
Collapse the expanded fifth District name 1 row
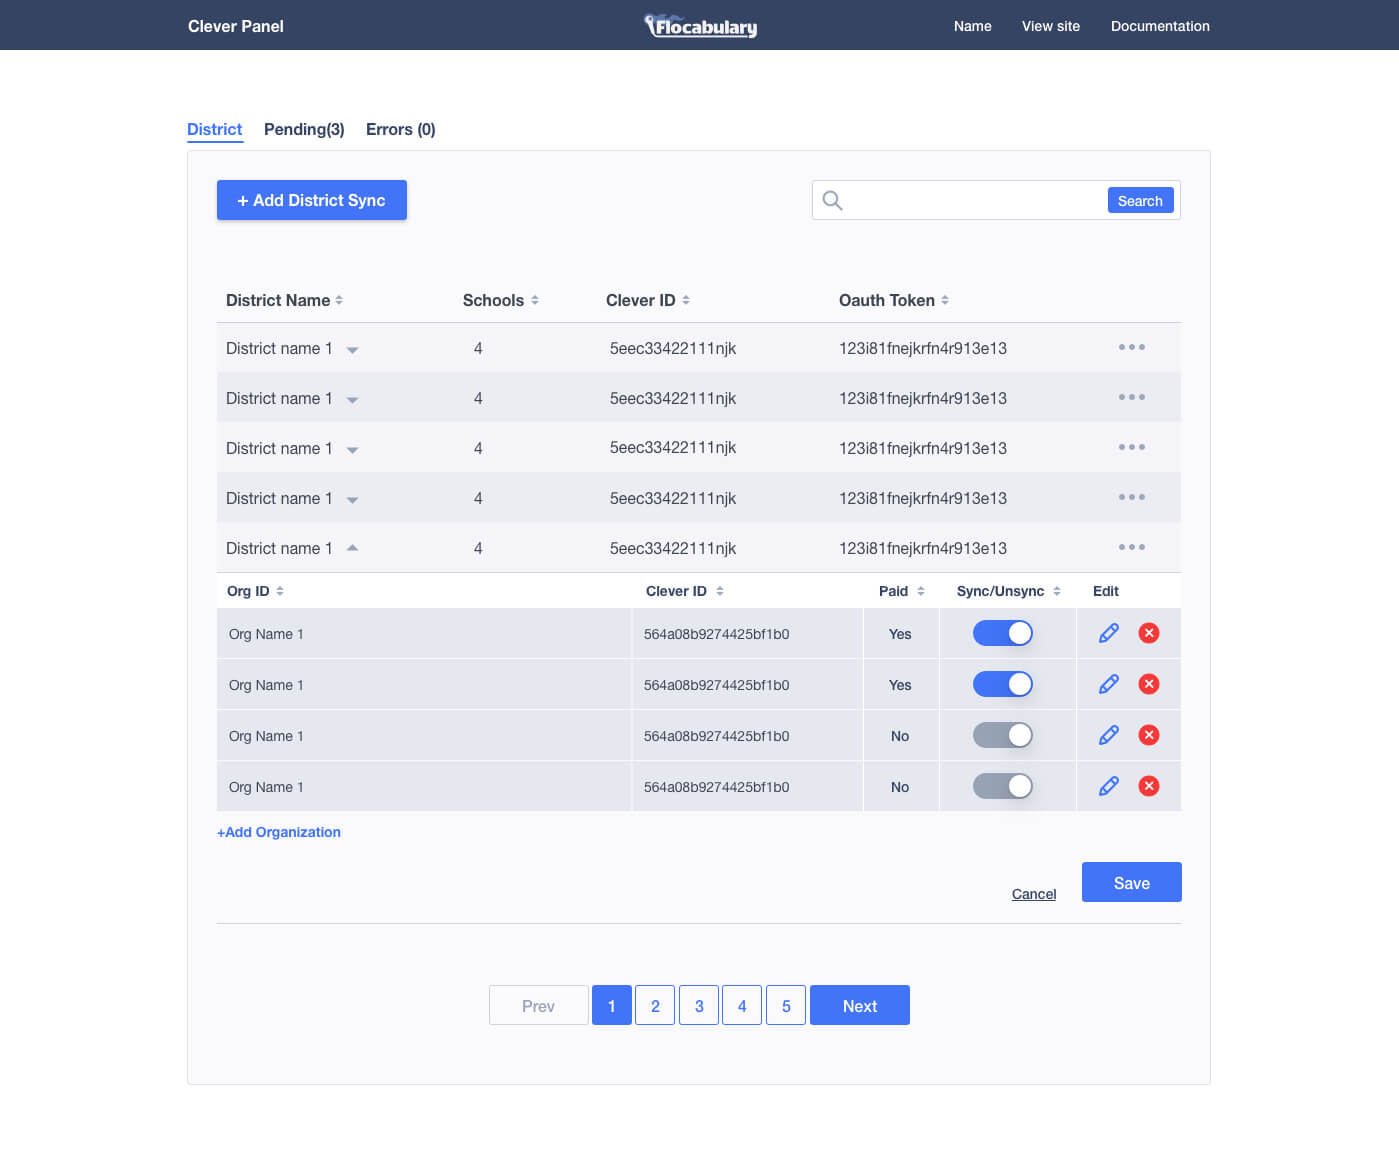tap(352, 547)
